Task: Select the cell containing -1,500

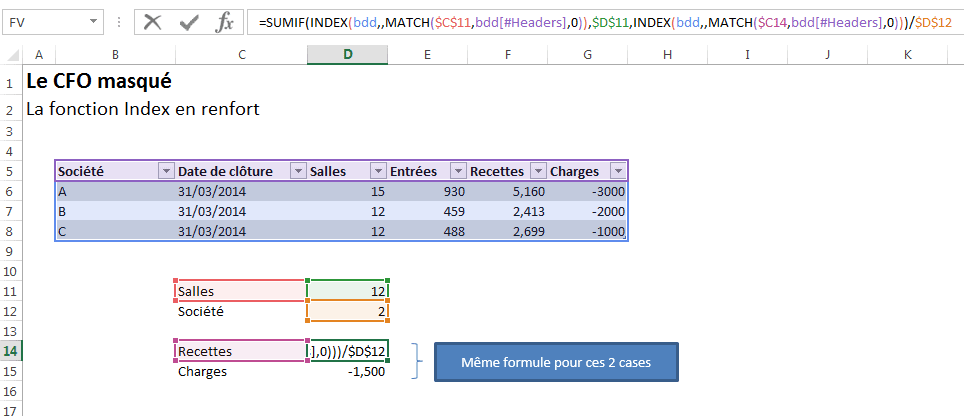Action: click(x=347, y=372)
